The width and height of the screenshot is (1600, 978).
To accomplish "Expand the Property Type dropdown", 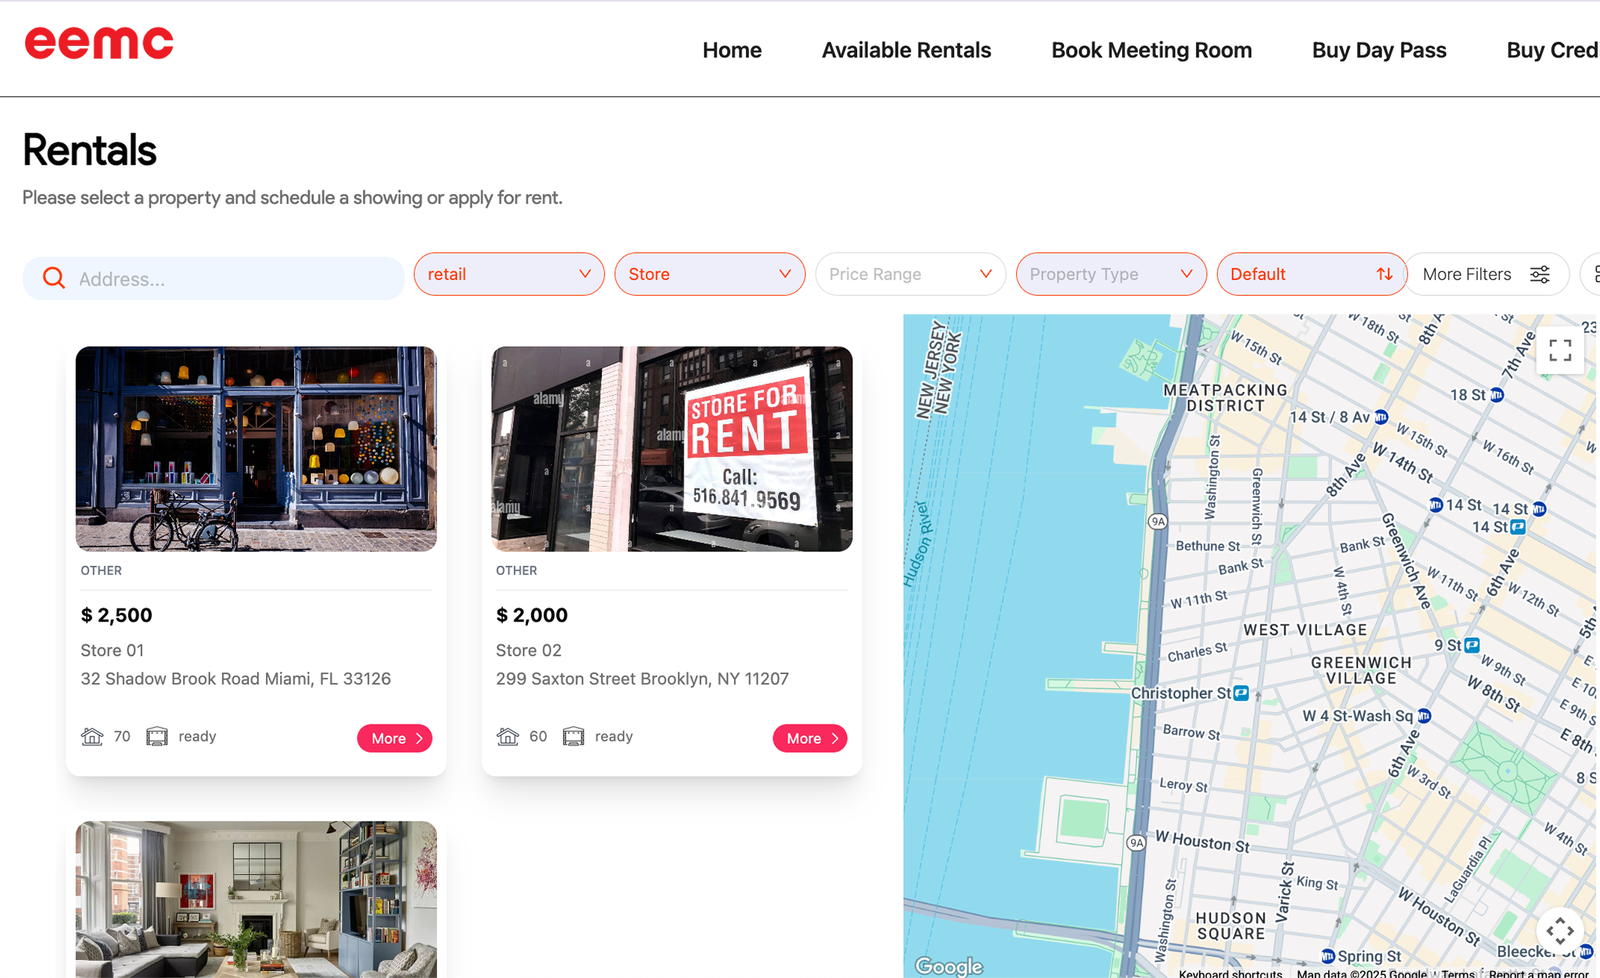I will pyautogui.click(x=1111, y=274).
